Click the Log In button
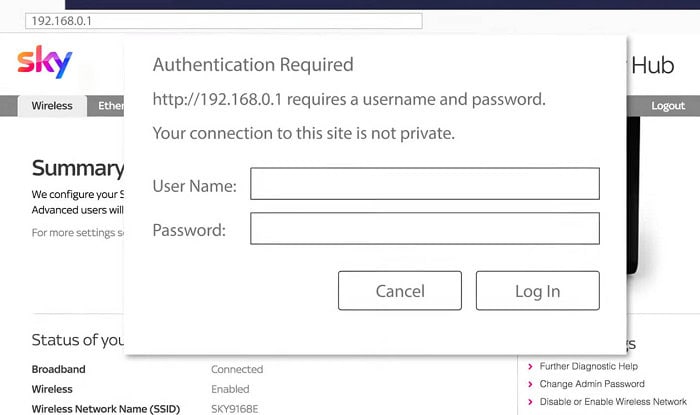Viewport: 700px width, 415px height. pyautogui.click(x=538, y=290)
